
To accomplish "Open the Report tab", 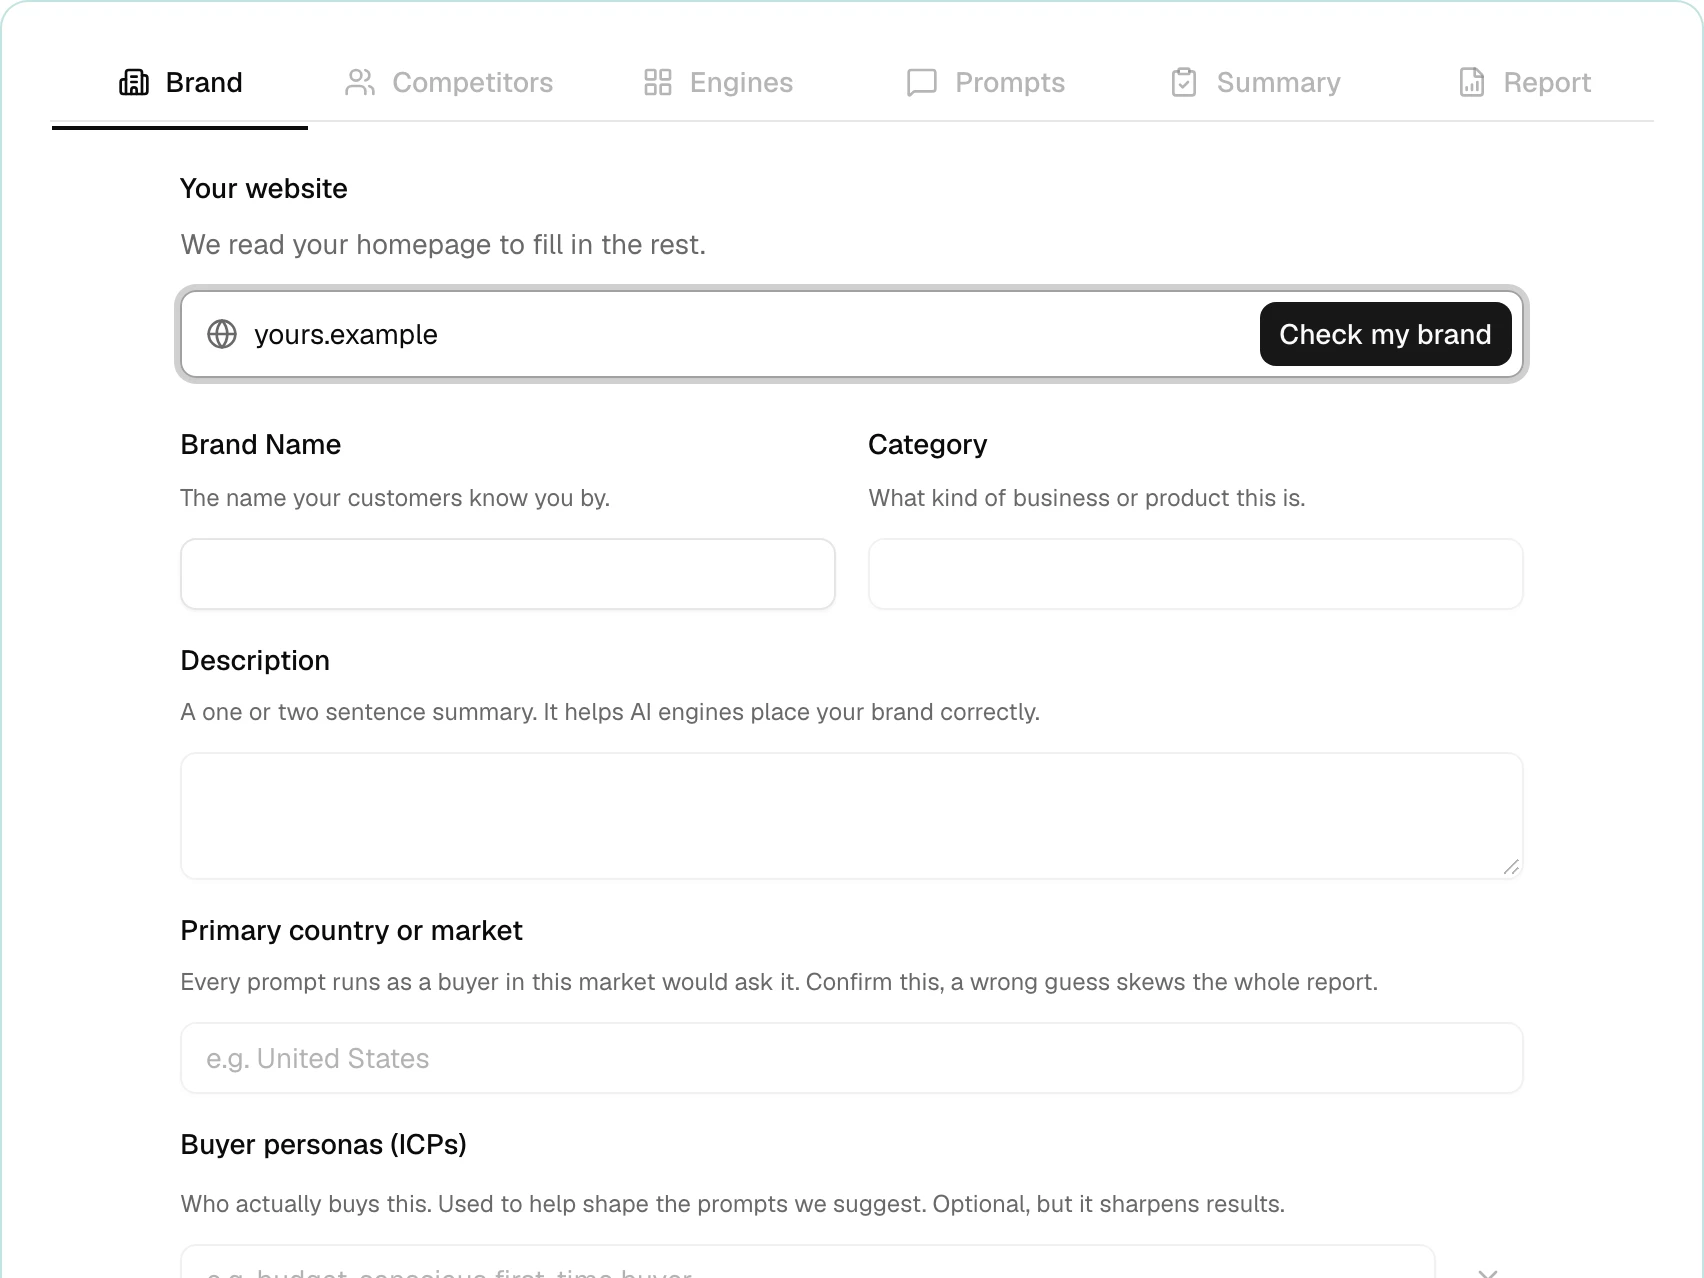I will click(x=1524, y=82).
